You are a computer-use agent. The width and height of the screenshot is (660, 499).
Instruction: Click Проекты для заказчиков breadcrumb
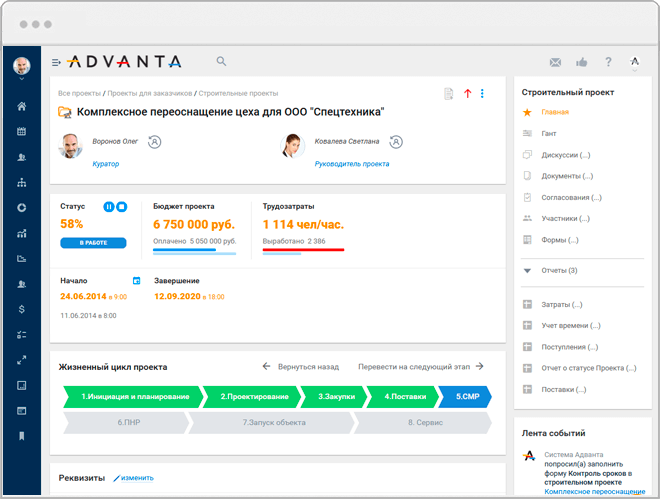click(149, 93)
